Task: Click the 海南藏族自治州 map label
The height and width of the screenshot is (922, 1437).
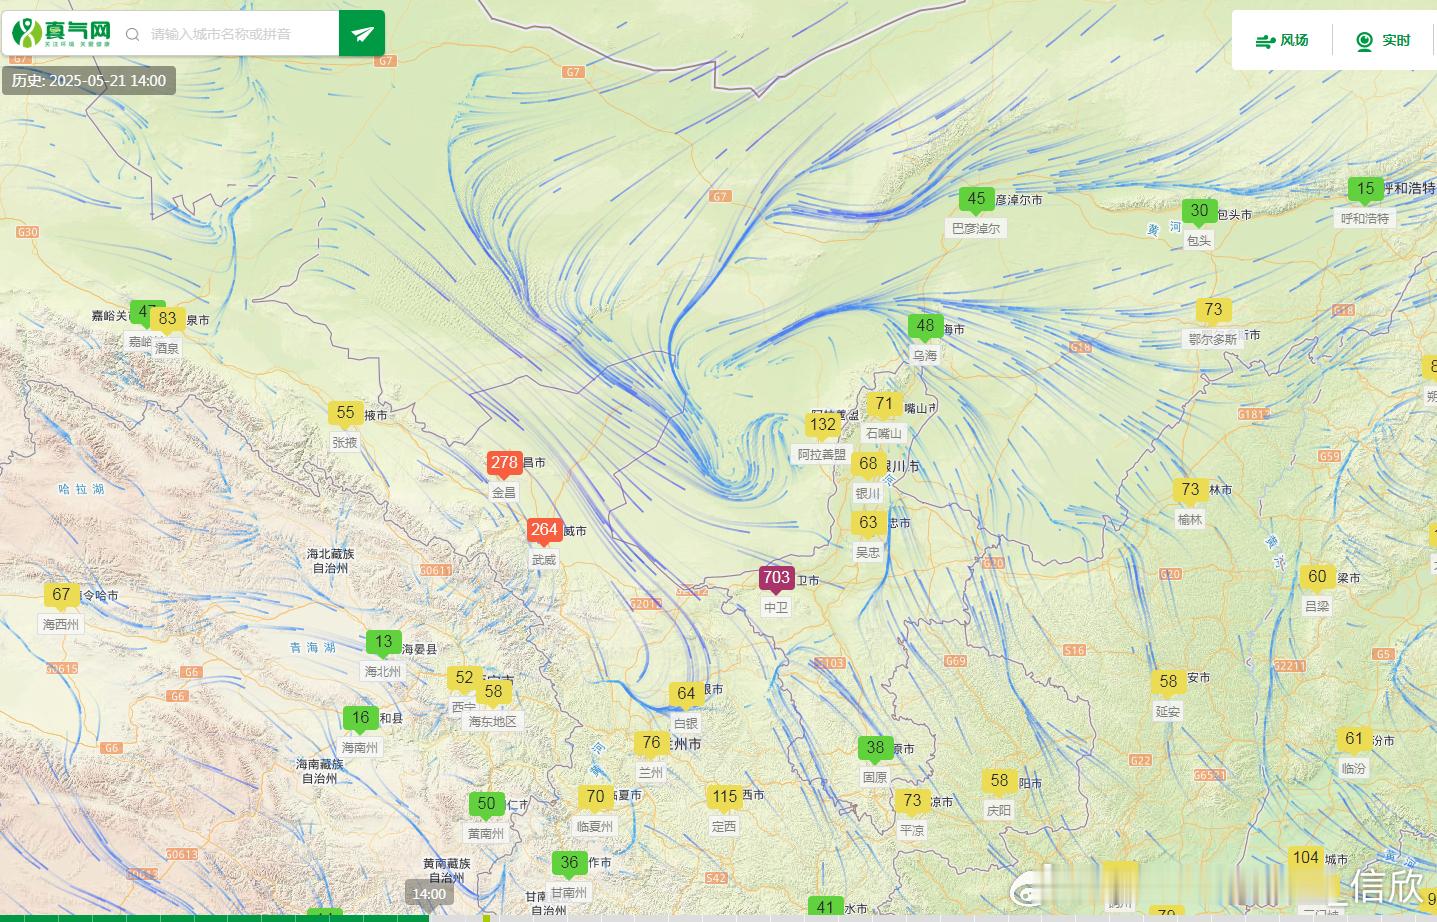Action: click(320, 771)
